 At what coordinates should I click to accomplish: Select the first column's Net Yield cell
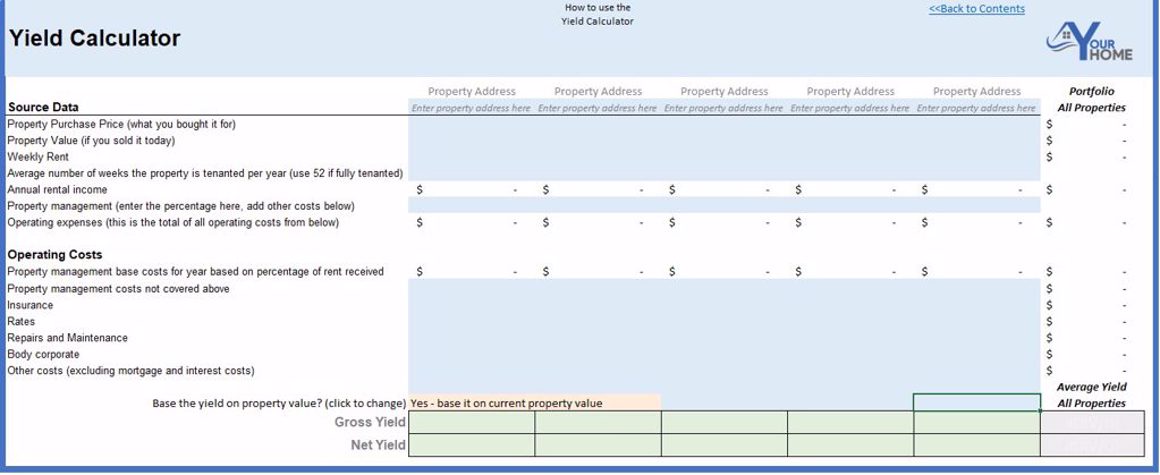coord(471,445)
